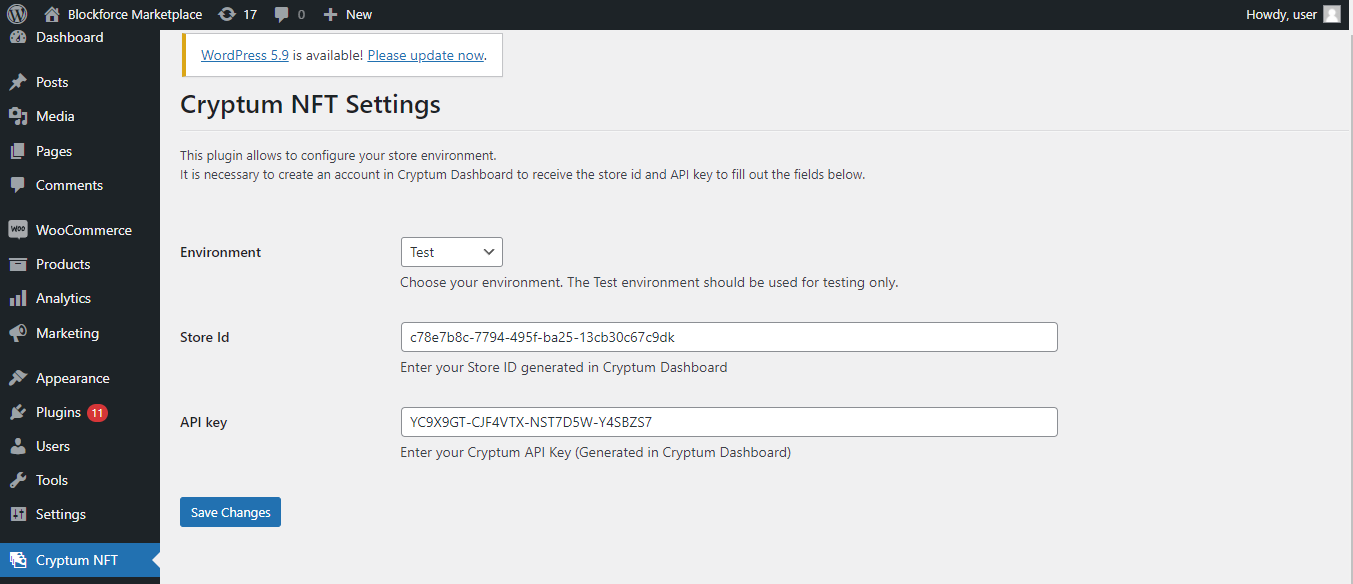Open the Plugins menu with 11 updates
1353x584 pixels.
(58, 412)
